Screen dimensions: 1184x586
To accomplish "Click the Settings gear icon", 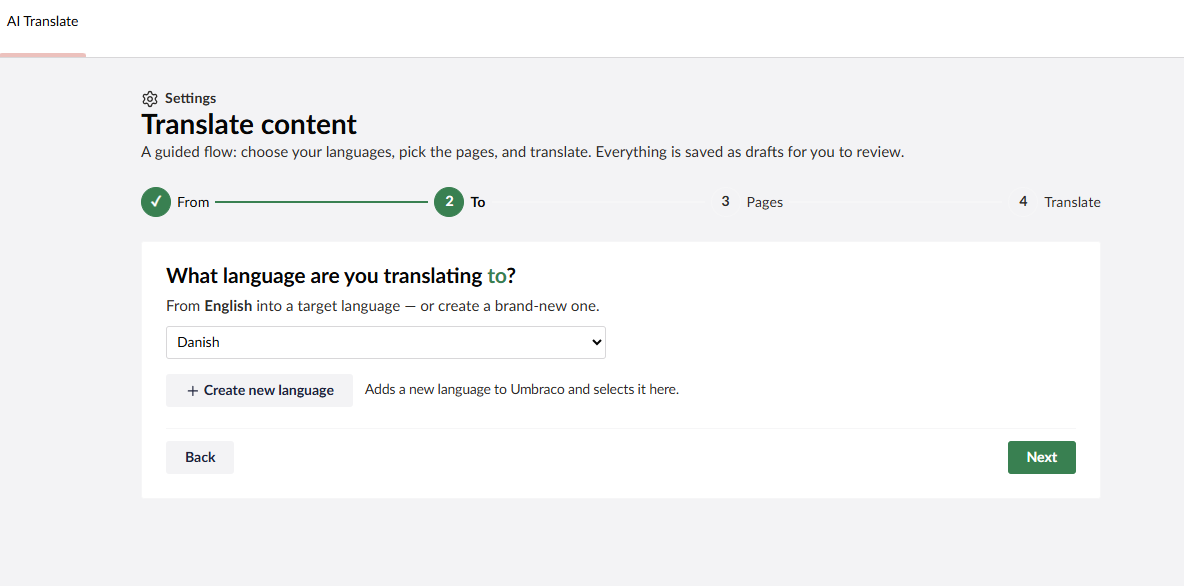I will coord(150,99).
